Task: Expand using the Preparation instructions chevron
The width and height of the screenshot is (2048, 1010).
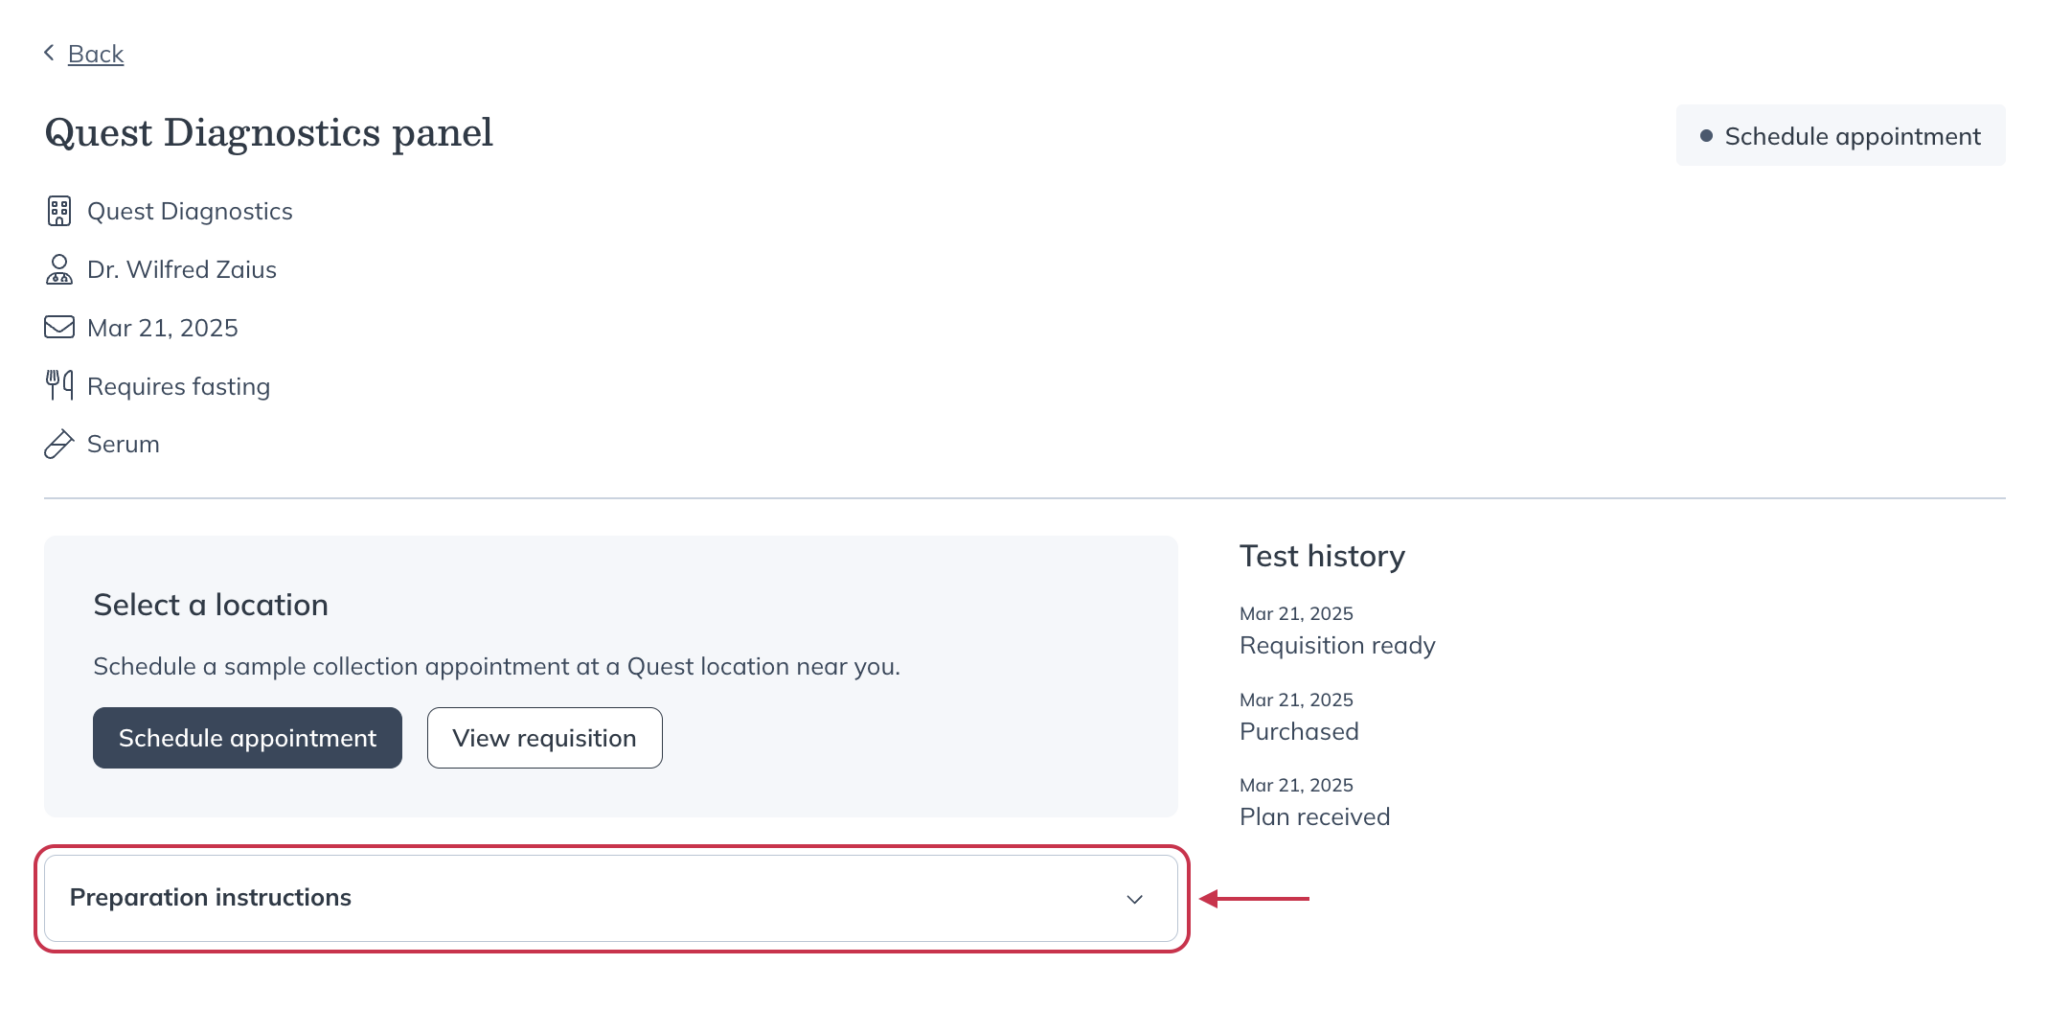Action: click(x=1134, y=899)
